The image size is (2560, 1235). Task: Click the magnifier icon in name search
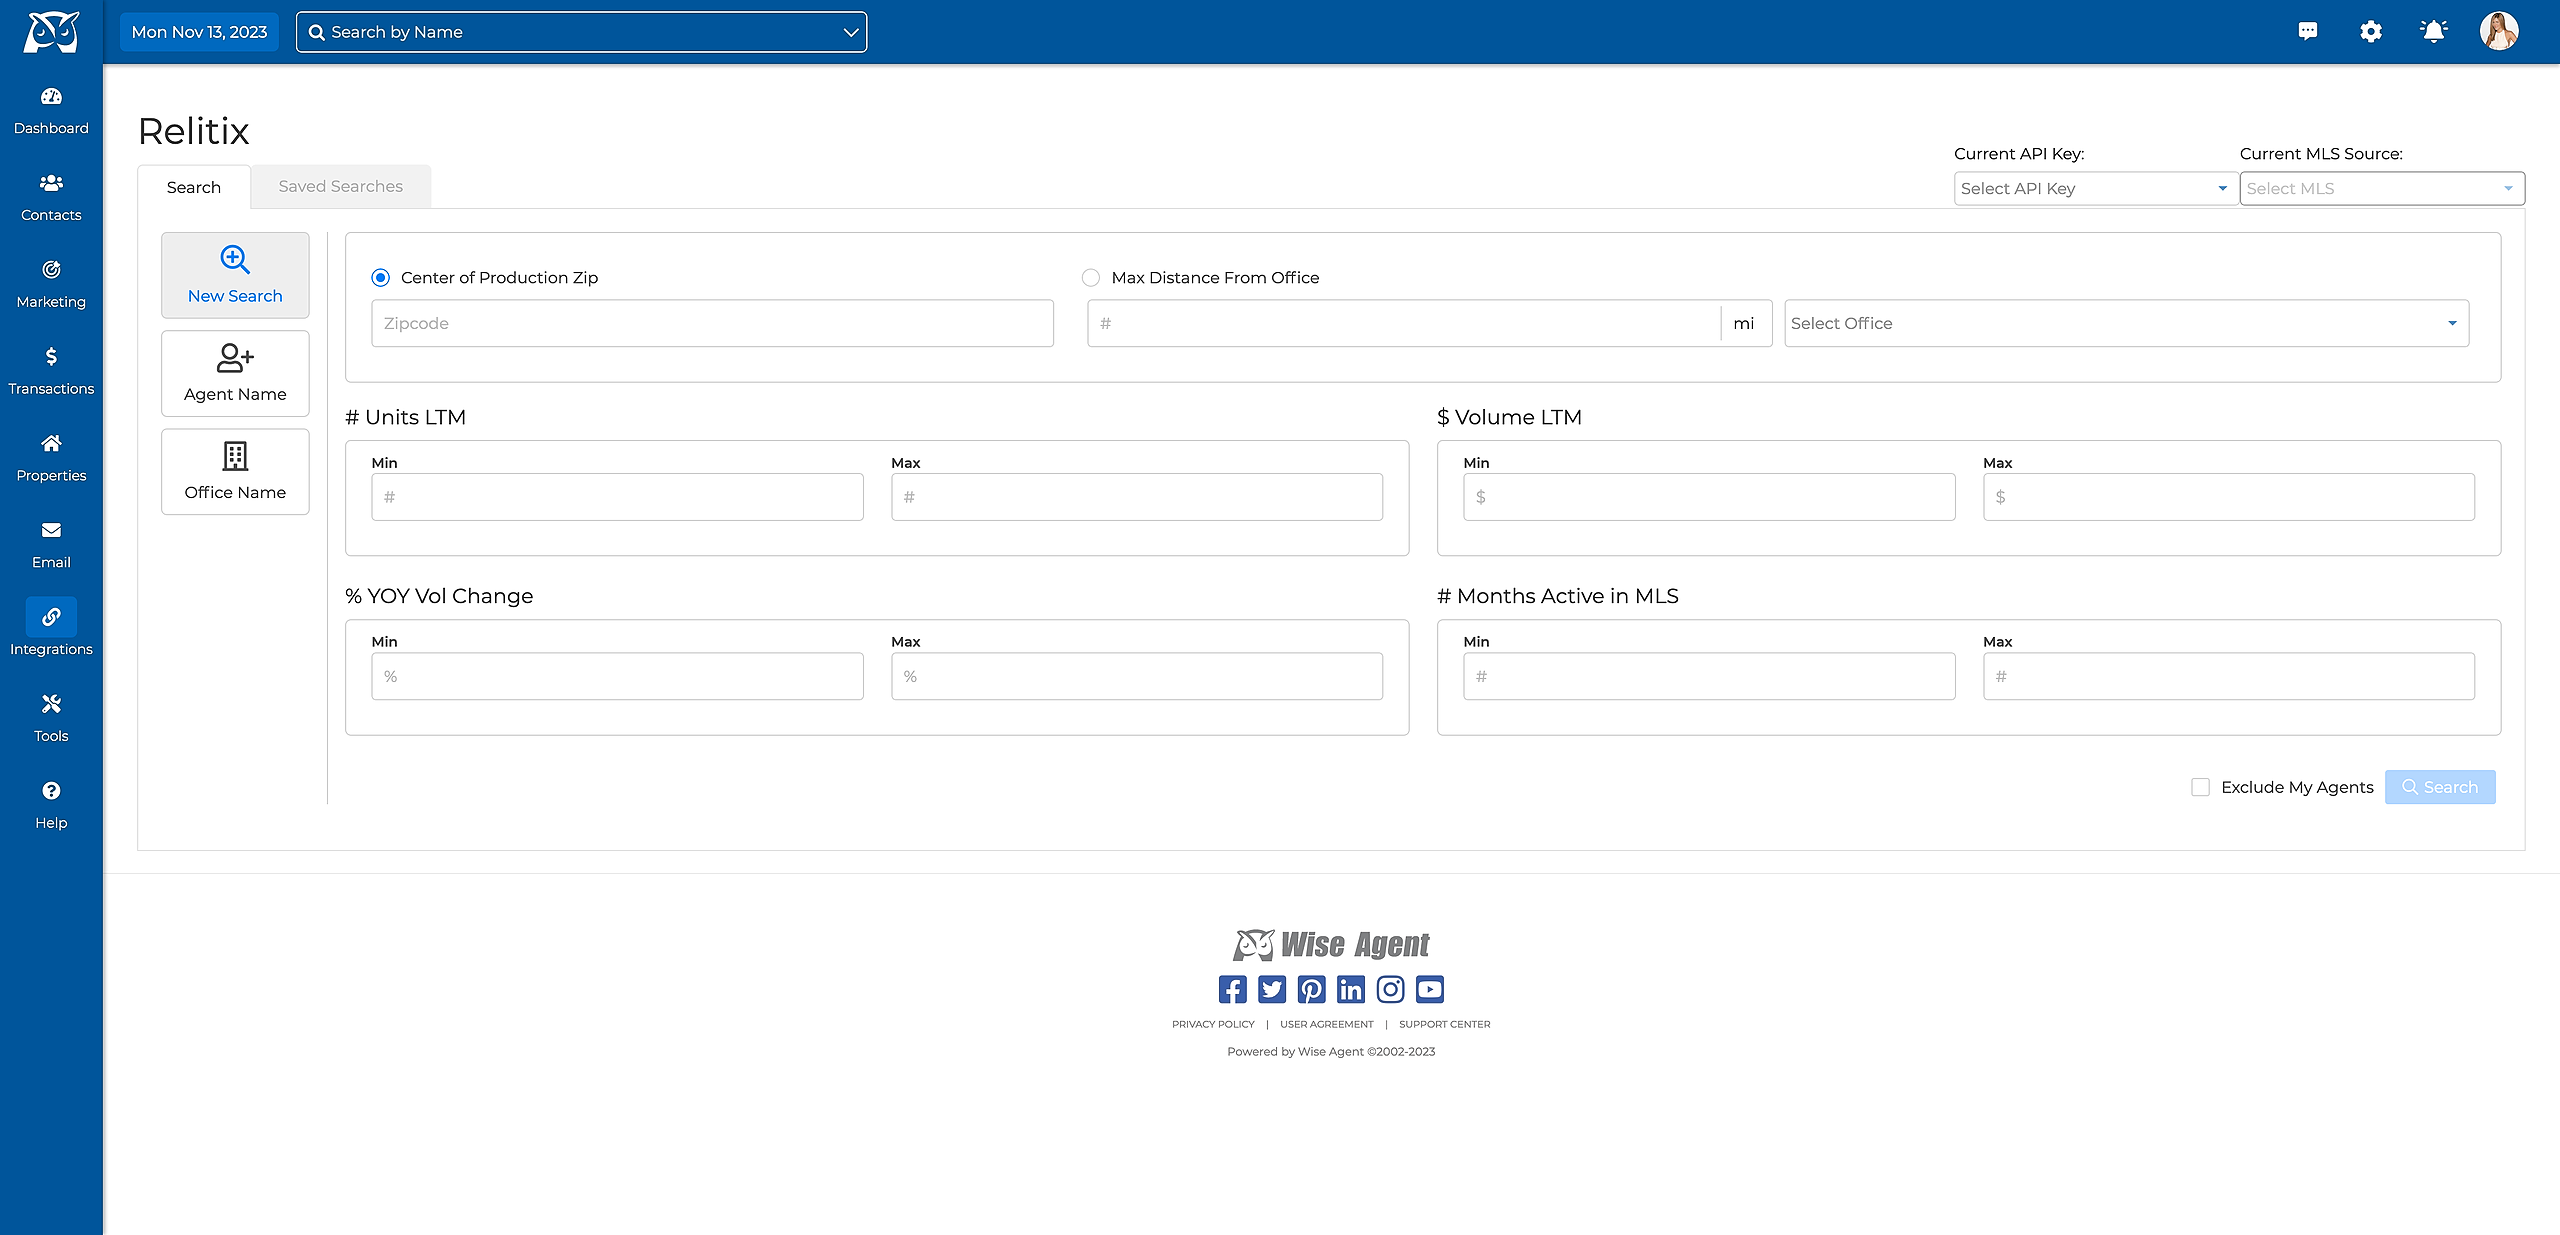click(x=316, y=32)
